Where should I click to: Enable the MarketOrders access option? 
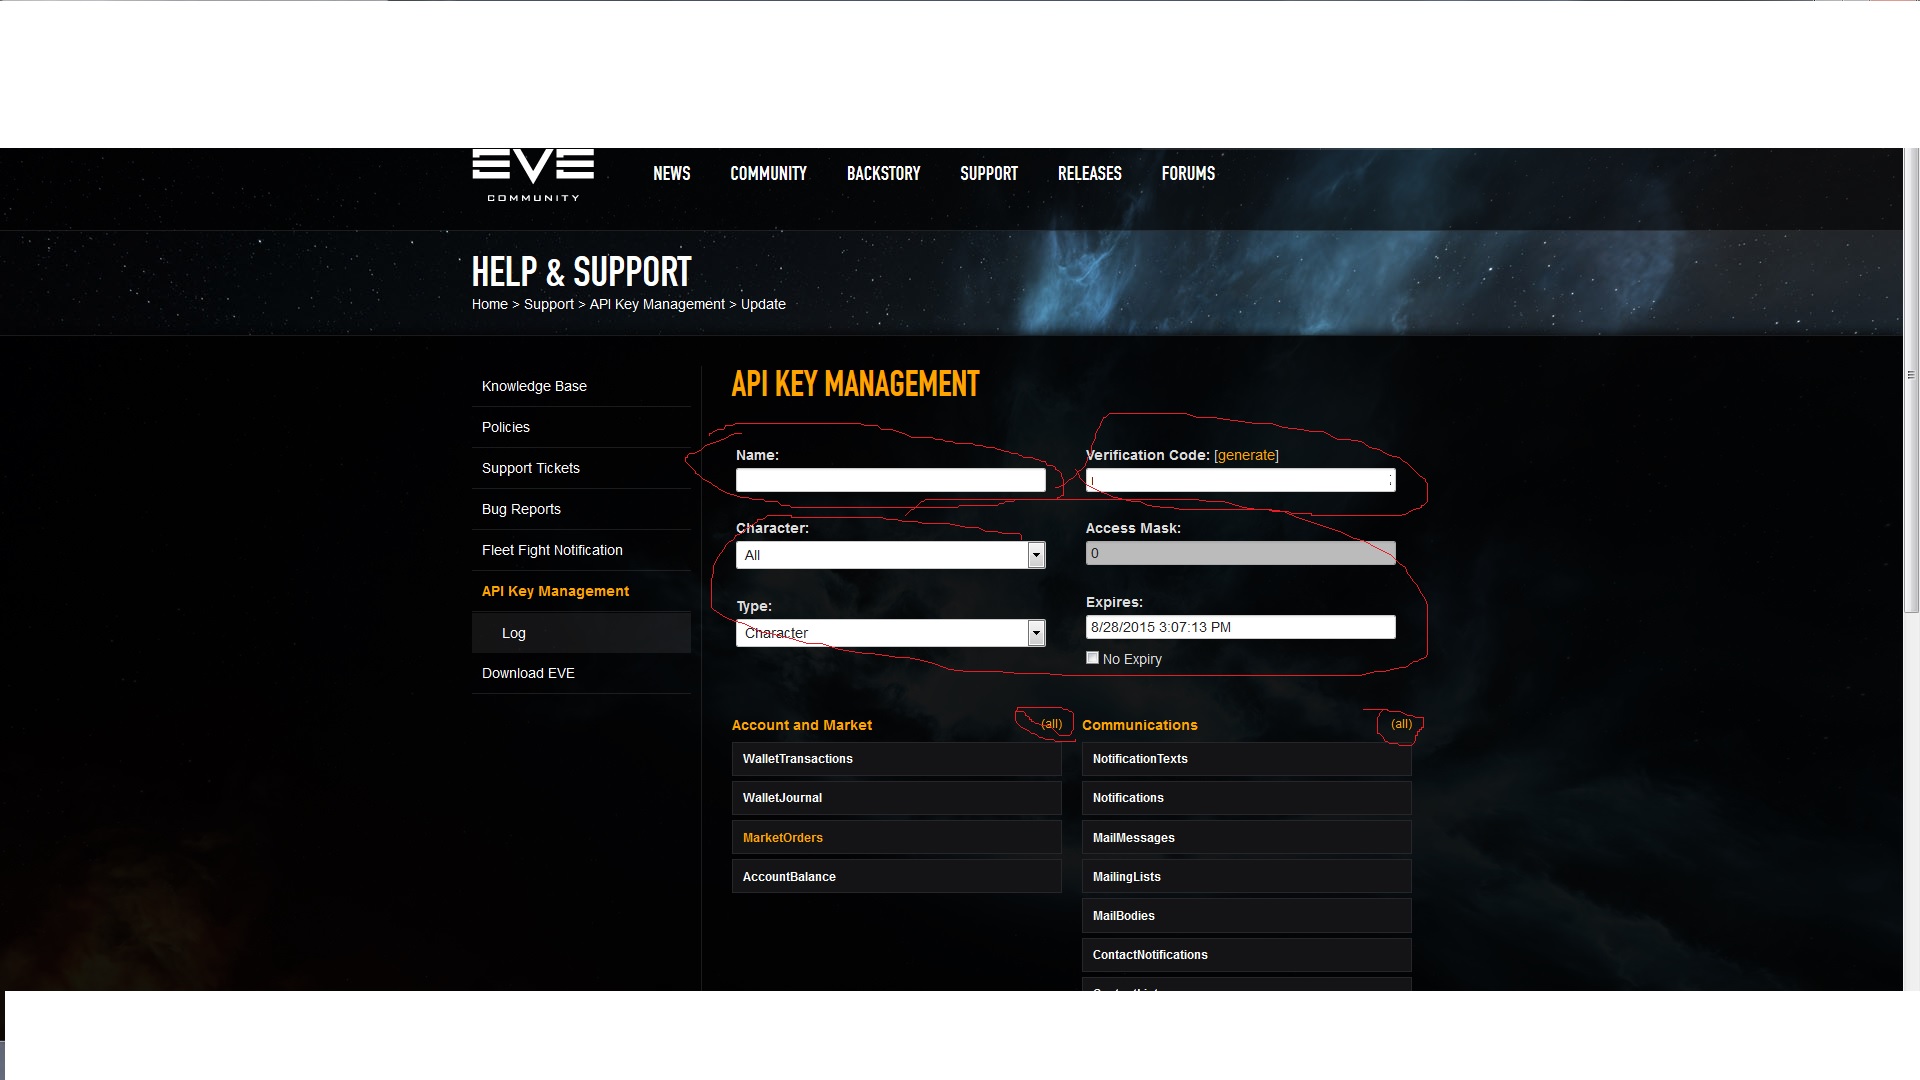click(x=896, y=838)
